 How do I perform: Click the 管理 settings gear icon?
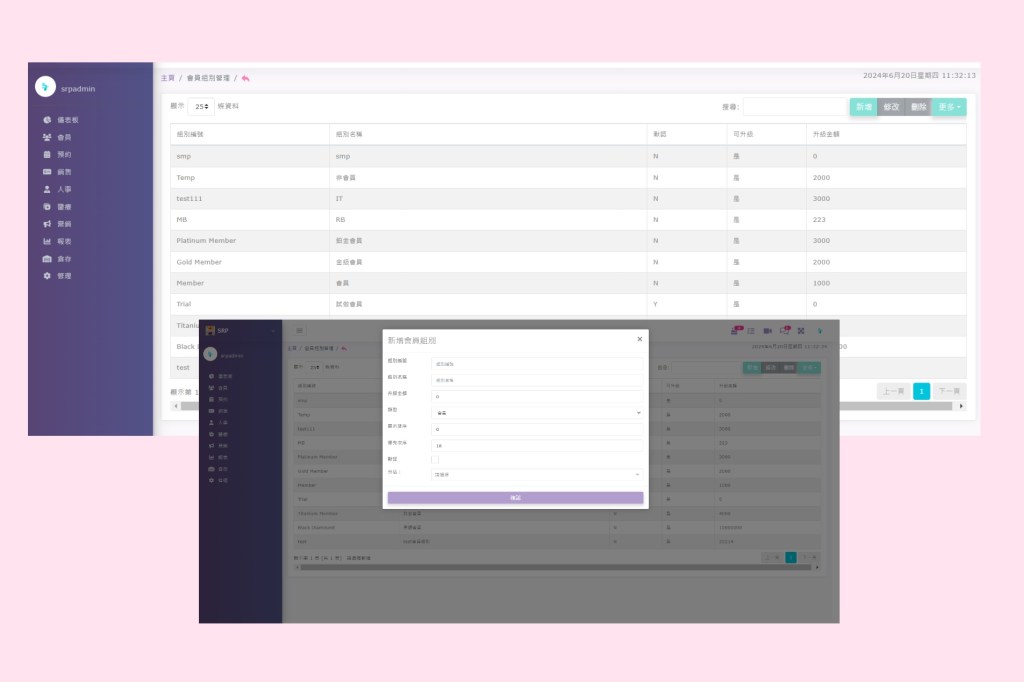coord(47,276)
